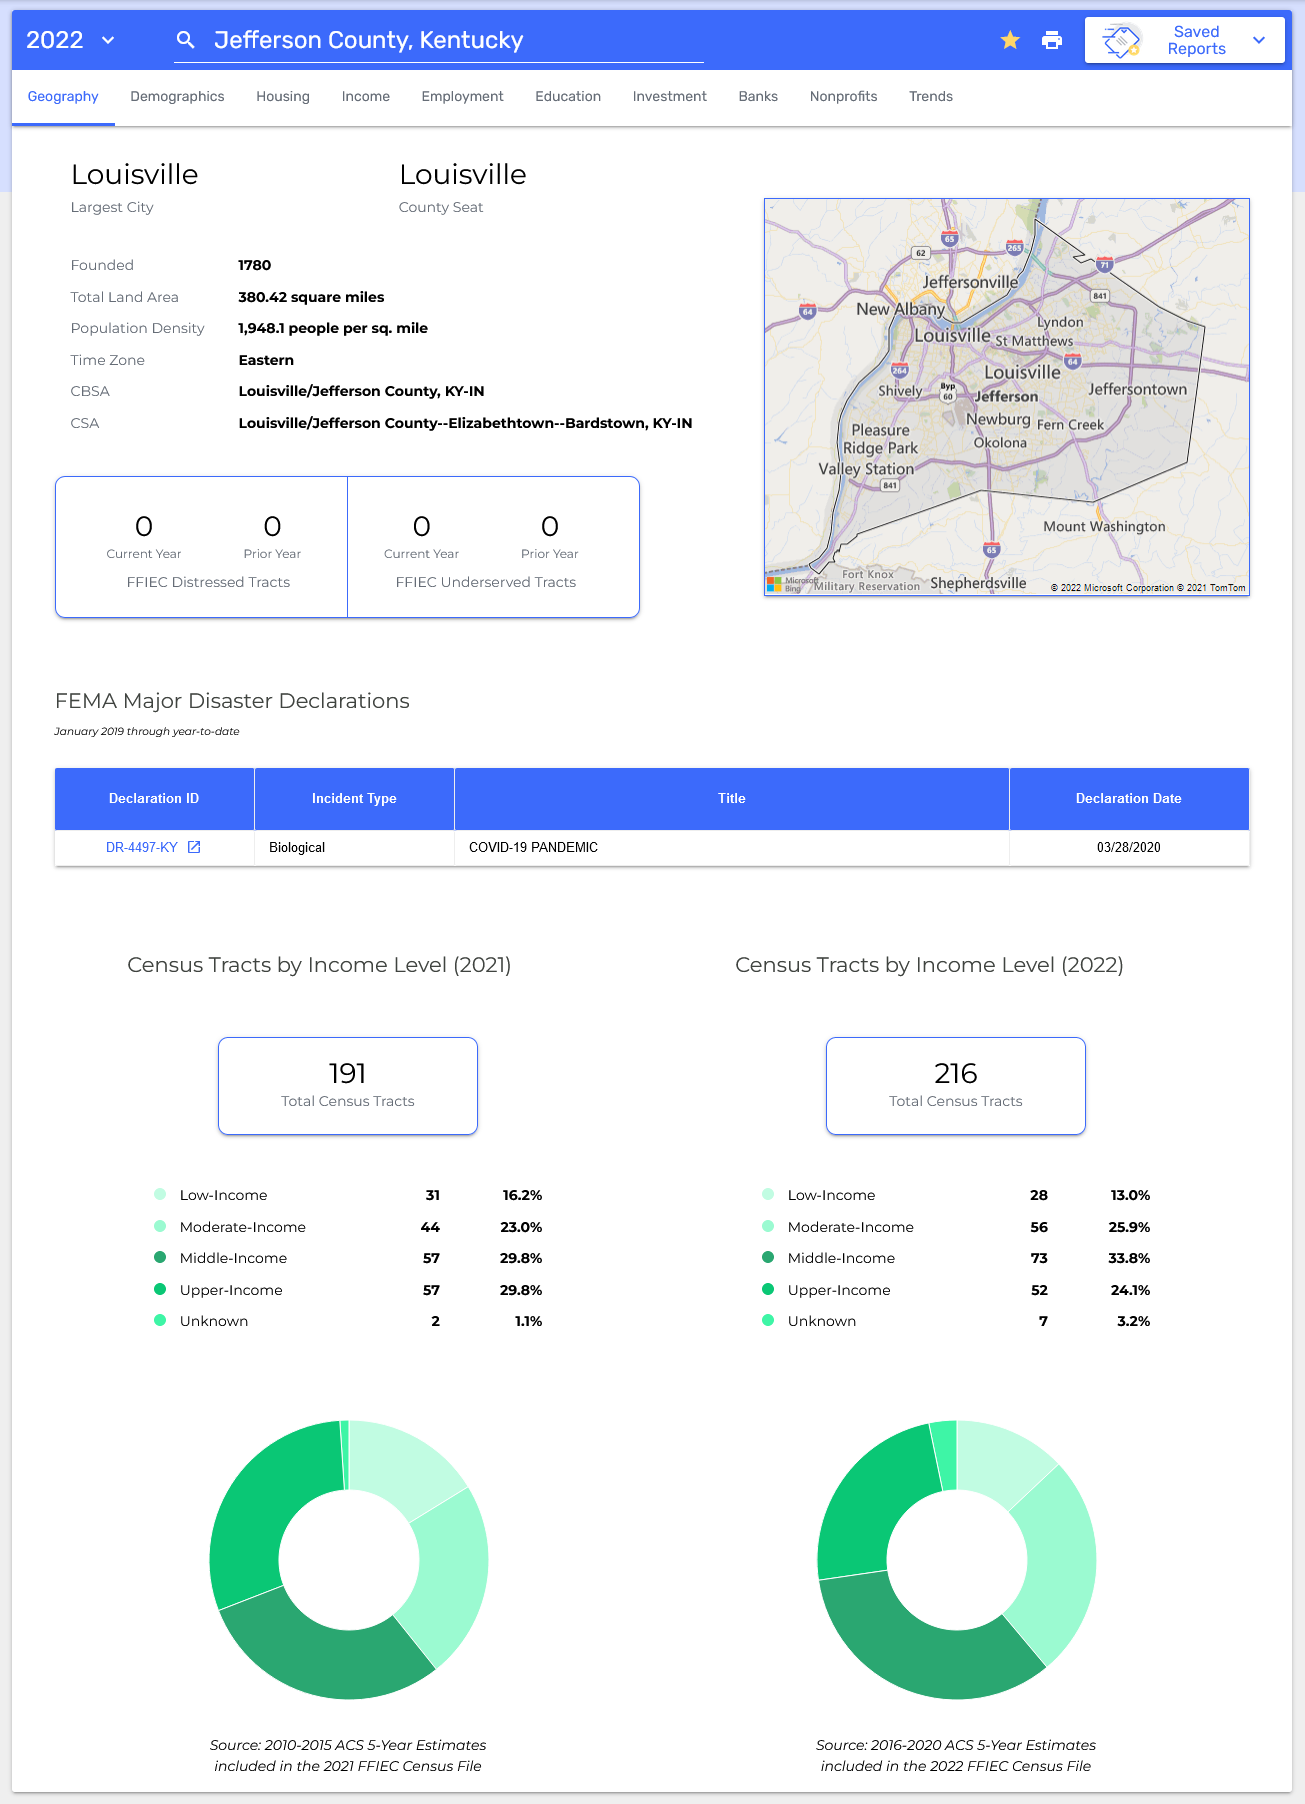Click the Incident Type column header
Image resolution: width=1305 pixels, height=1804 pixels.
point(354,799)
